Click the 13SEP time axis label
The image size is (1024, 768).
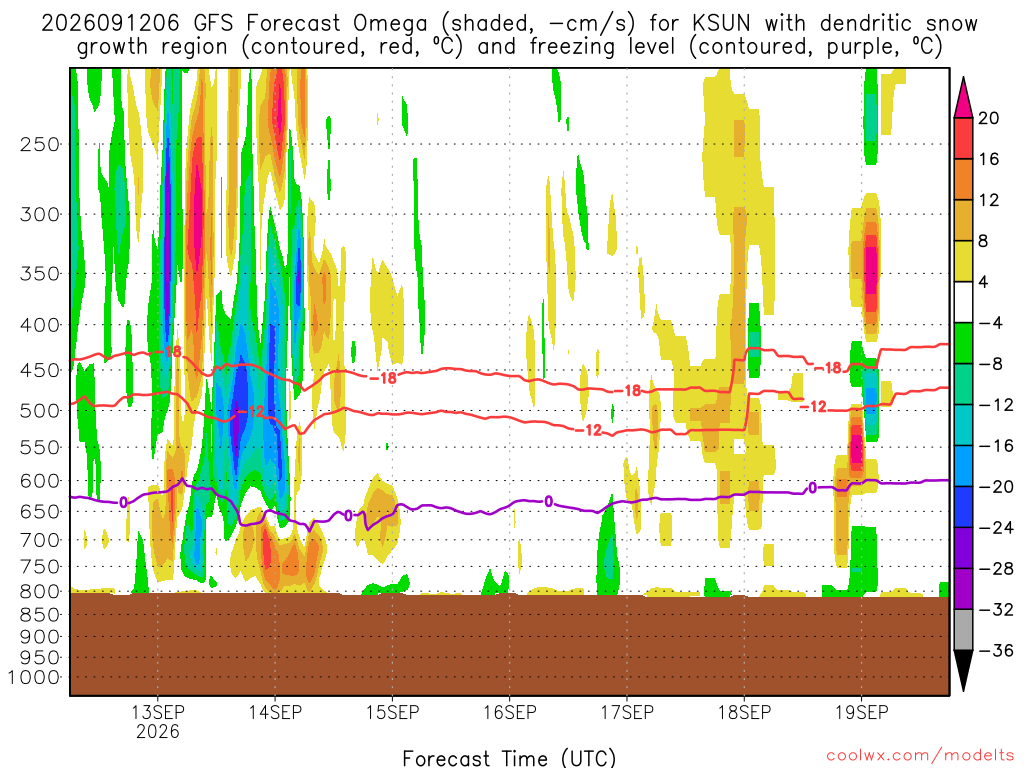tap(157, 712)
